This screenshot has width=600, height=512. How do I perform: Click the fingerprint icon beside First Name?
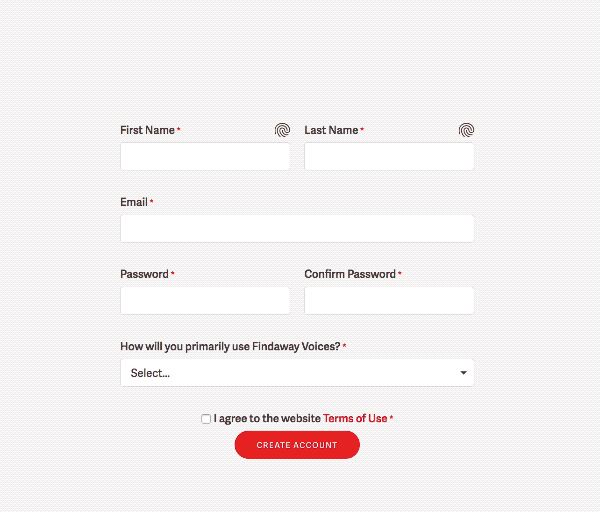(282, 130)
